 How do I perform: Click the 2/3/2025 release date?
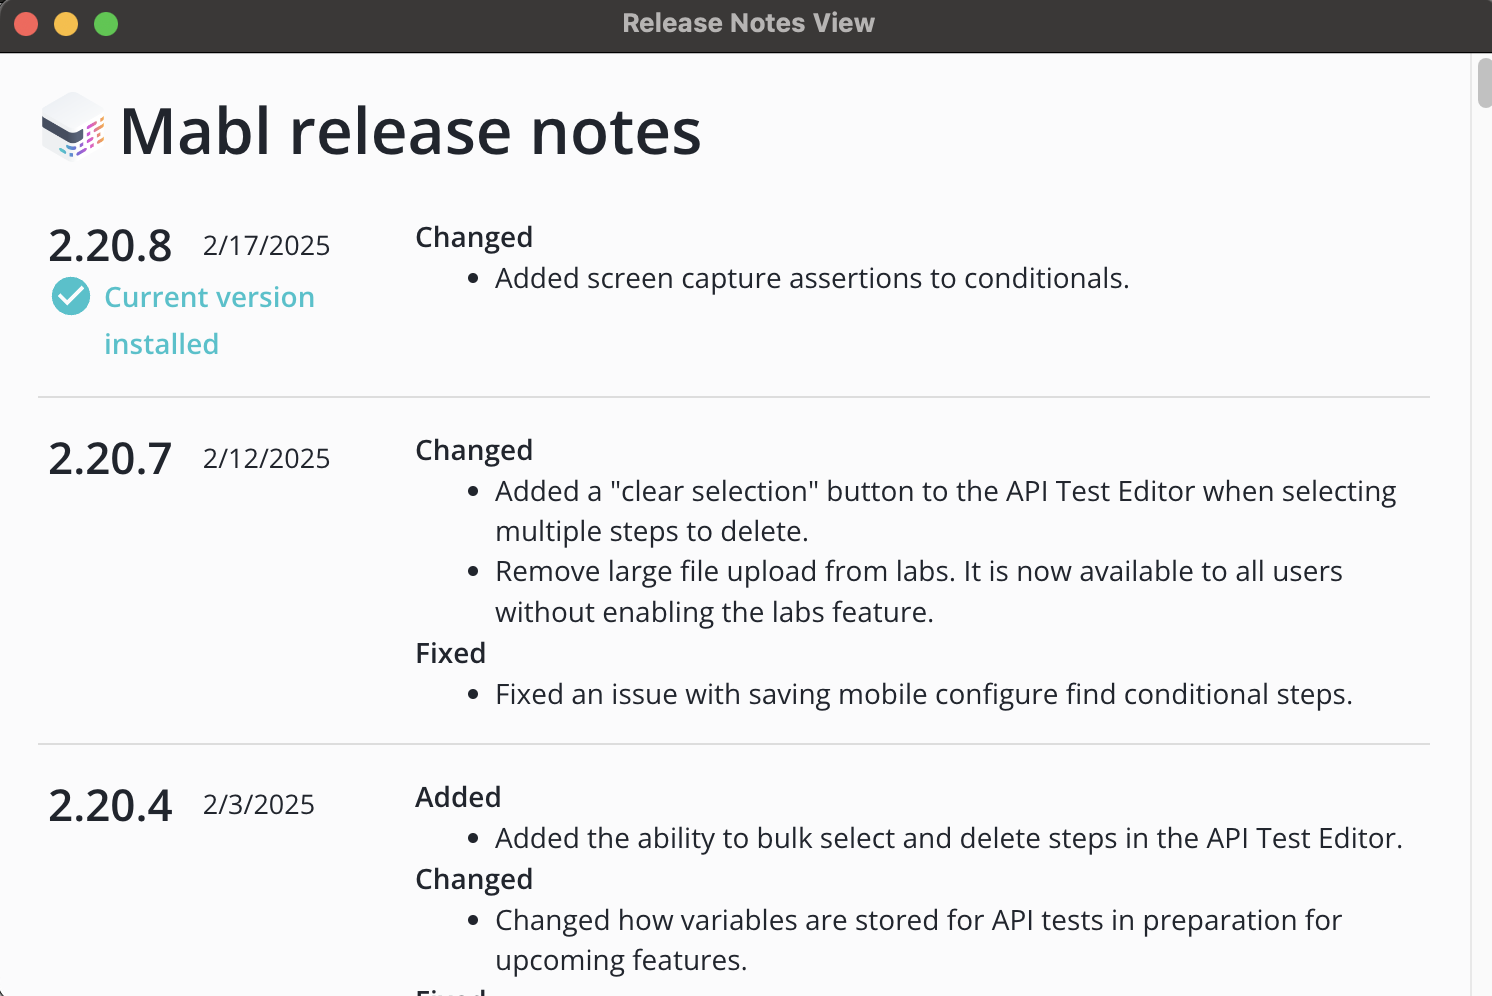tap(258, 805)
